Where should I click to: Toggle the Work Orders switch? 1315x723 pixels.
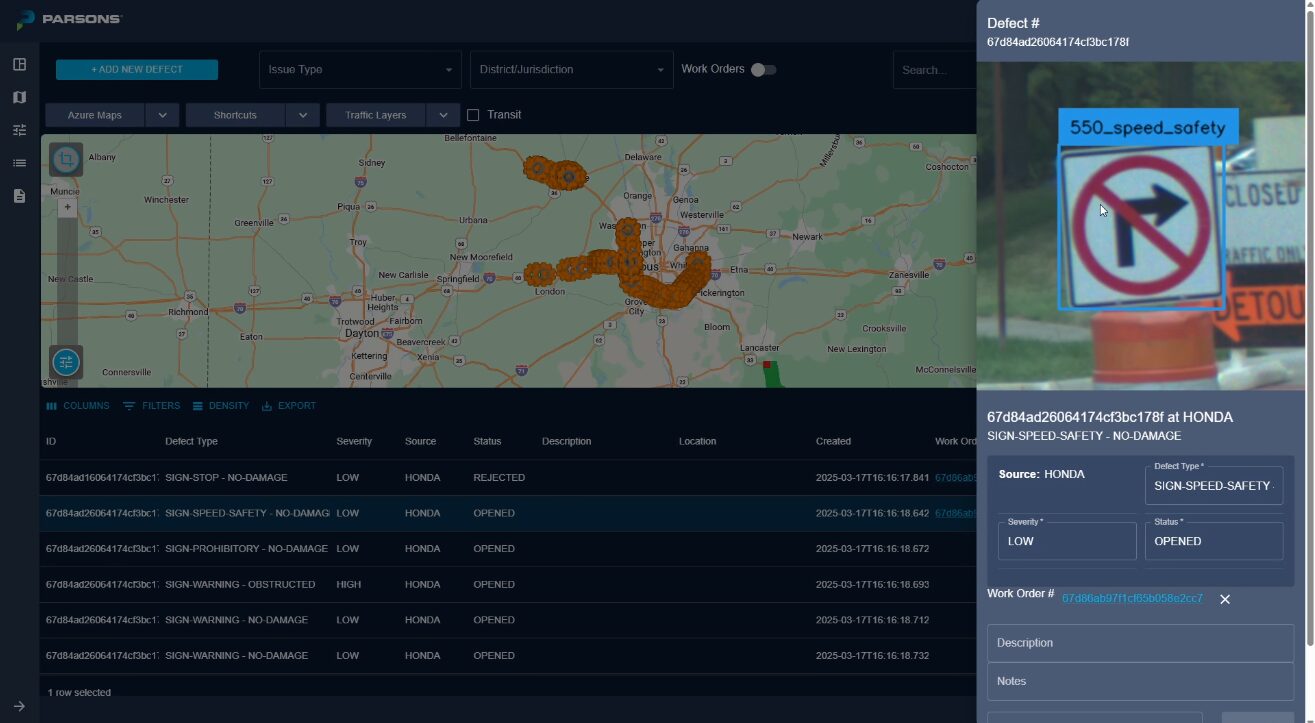tap(764, 70)
